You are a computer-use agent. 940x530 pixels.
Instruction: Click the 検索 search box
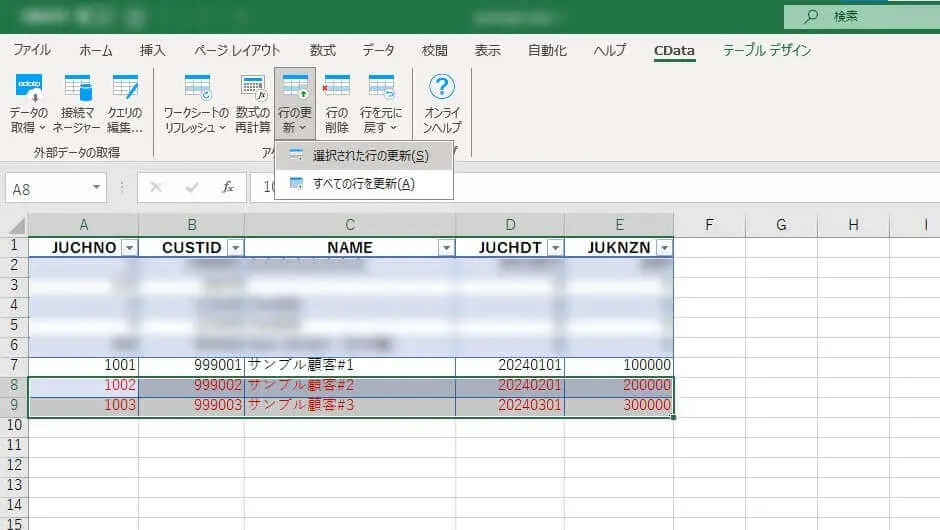click(x=862, y=16)
